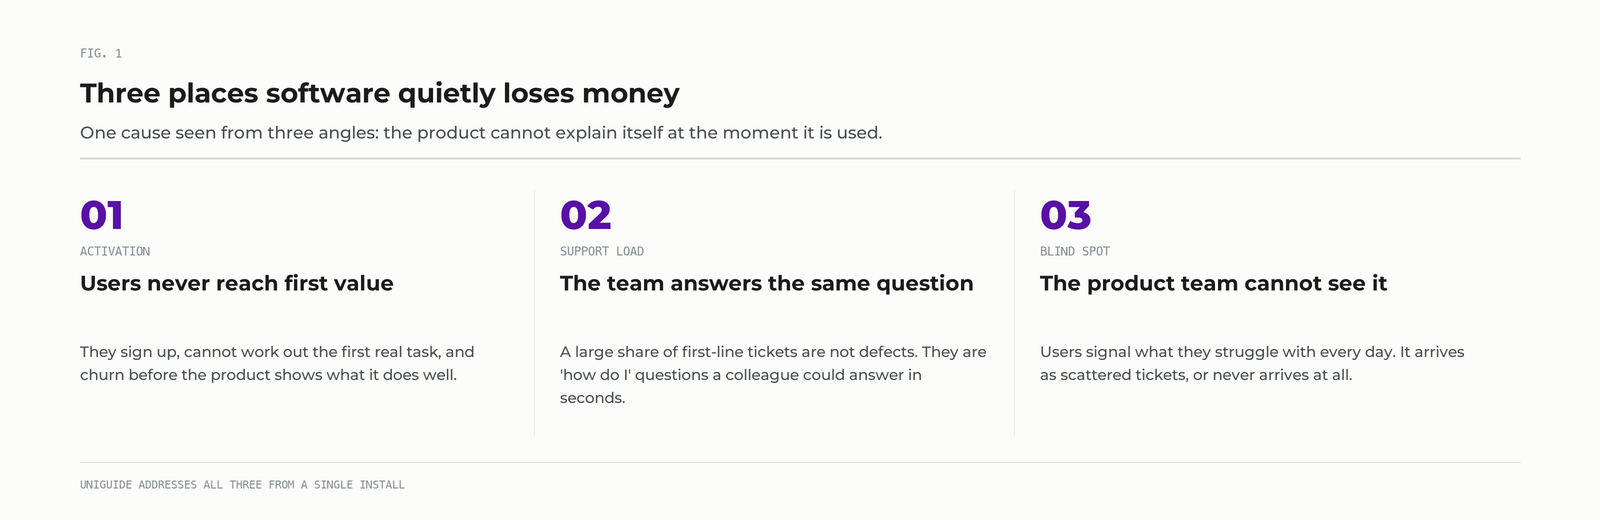Click the purple 01 number
Image resolution: width=1600 pixels, height=520 pixels.
point(102,216)
